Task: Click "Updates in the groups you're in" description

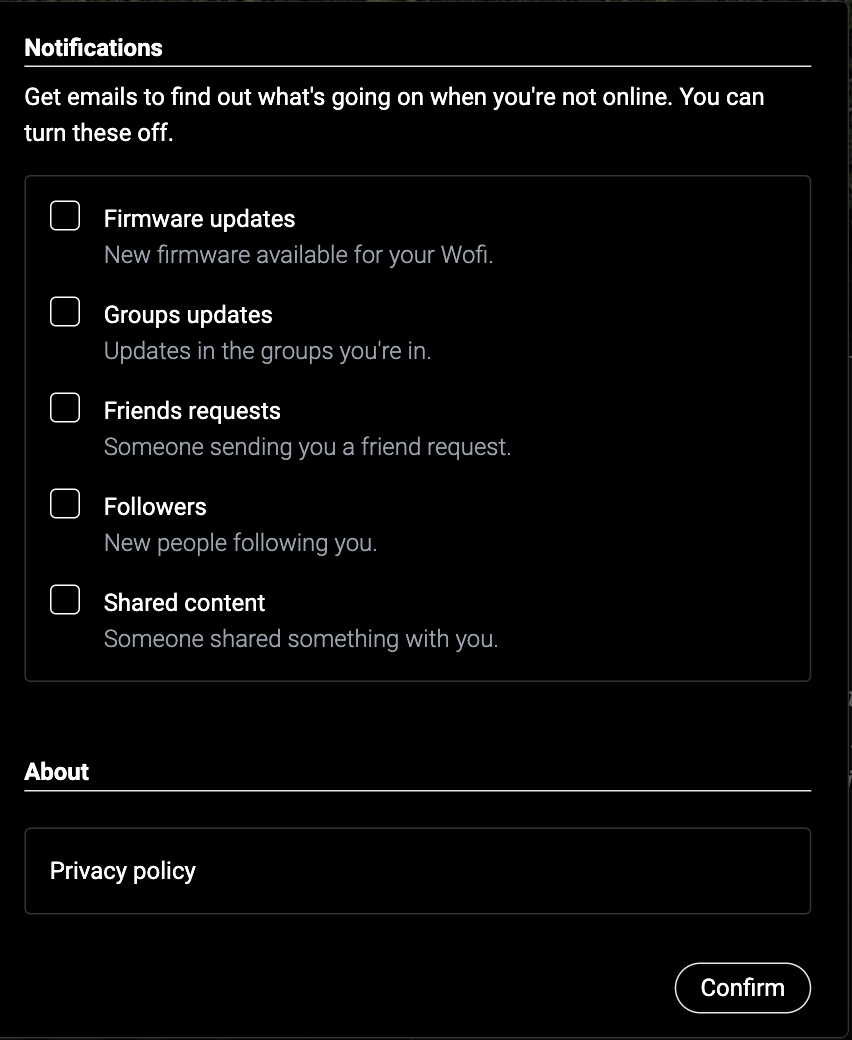Action: 267,351
